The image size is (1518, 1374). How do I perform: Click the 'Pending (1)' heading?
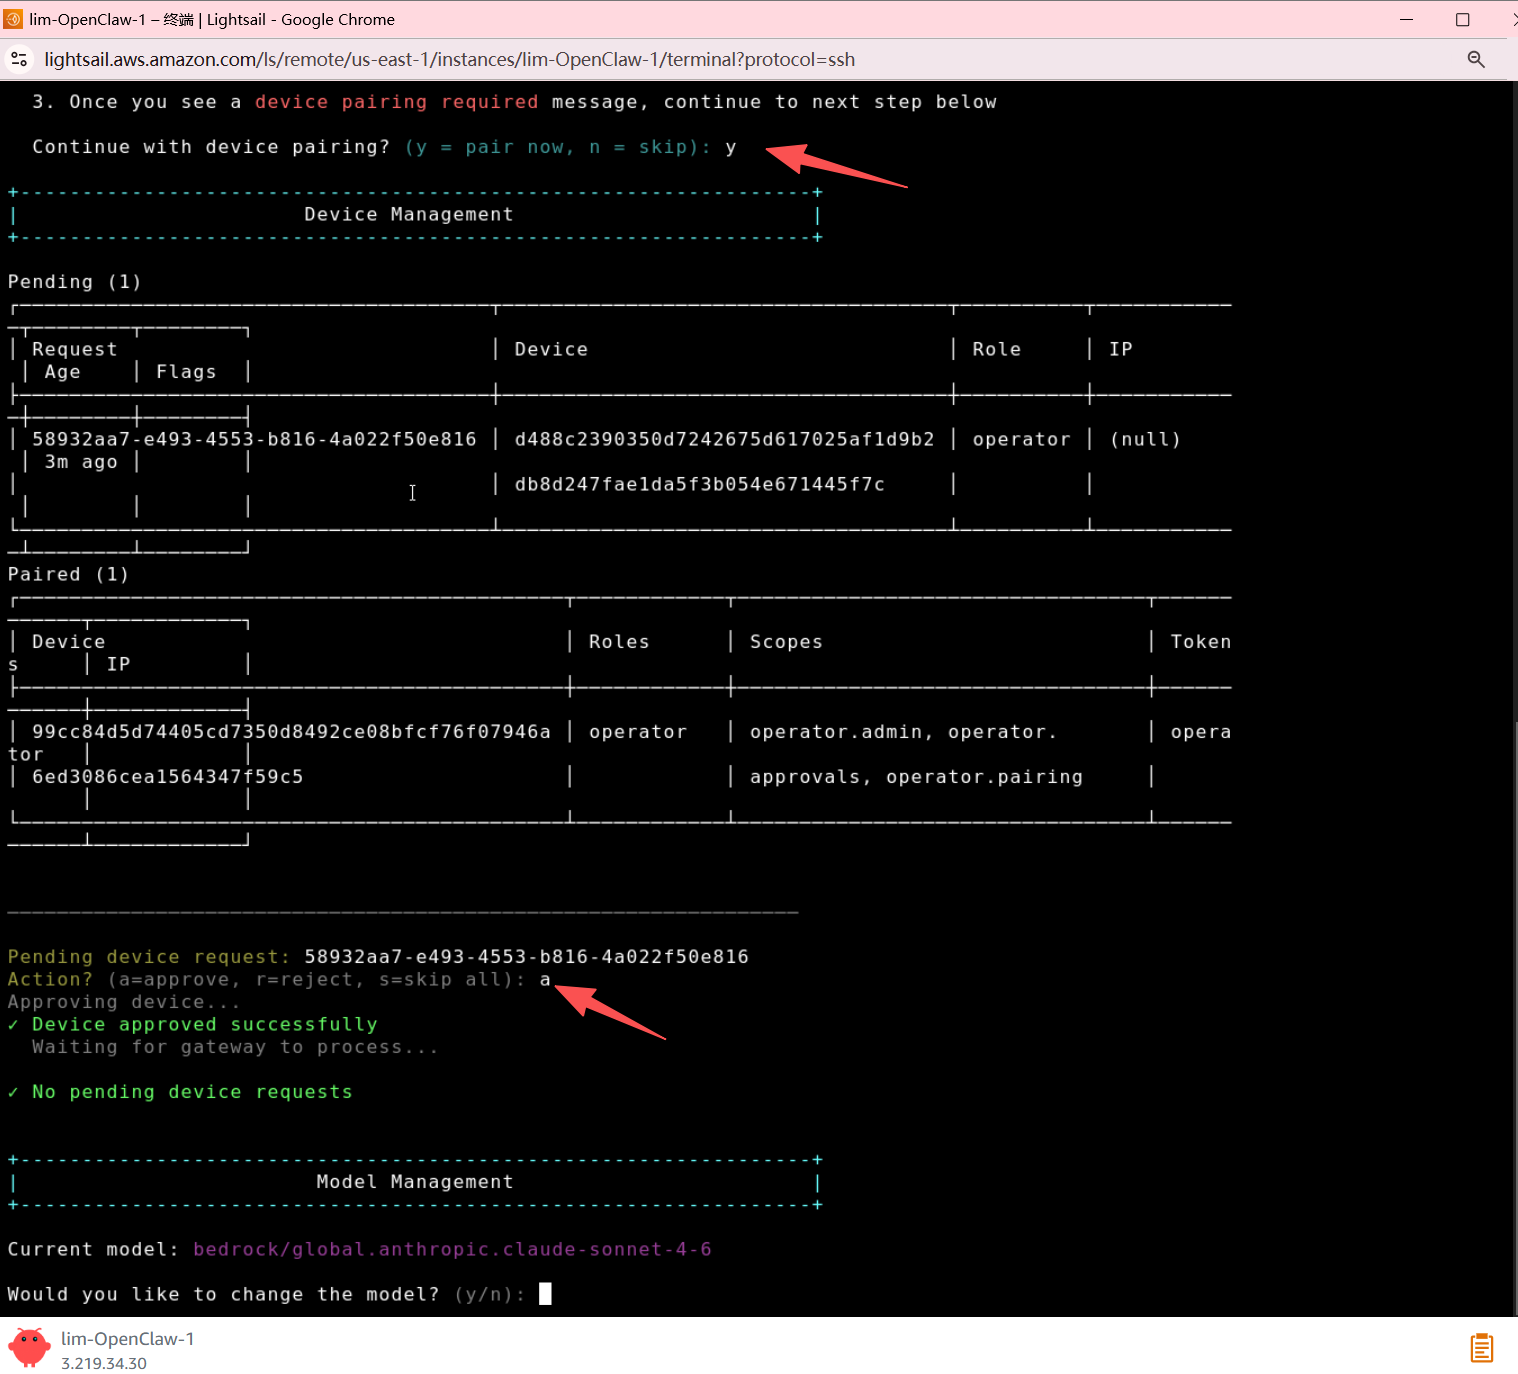click(x=74, y=282)
